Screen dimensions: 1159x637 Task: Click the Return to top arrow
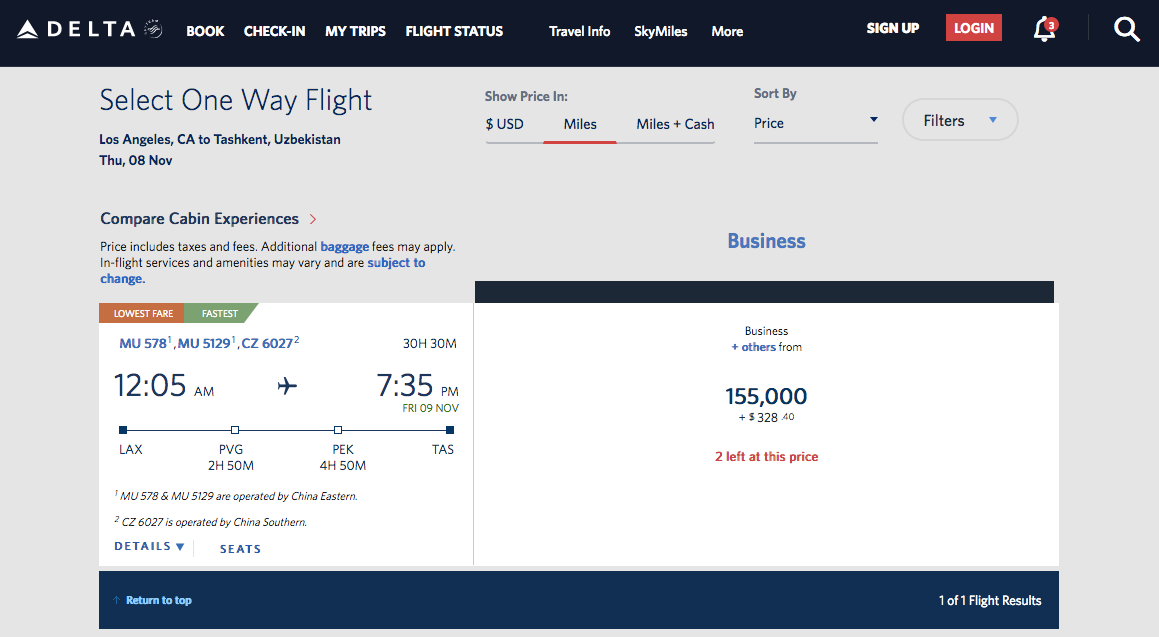117,600
